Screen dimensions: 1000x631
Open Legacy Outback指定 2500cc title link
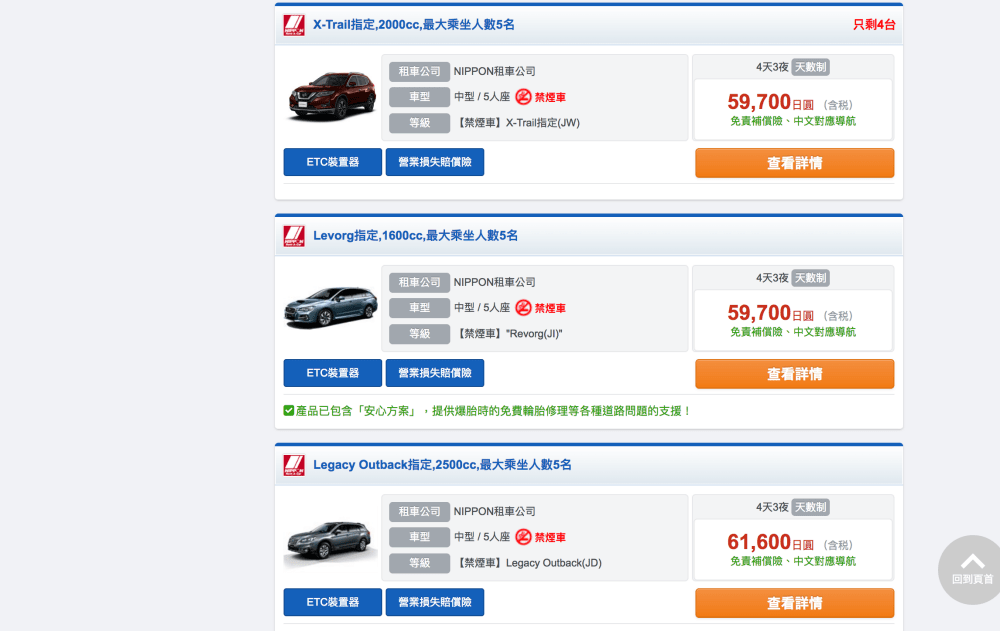click(442, 465)
